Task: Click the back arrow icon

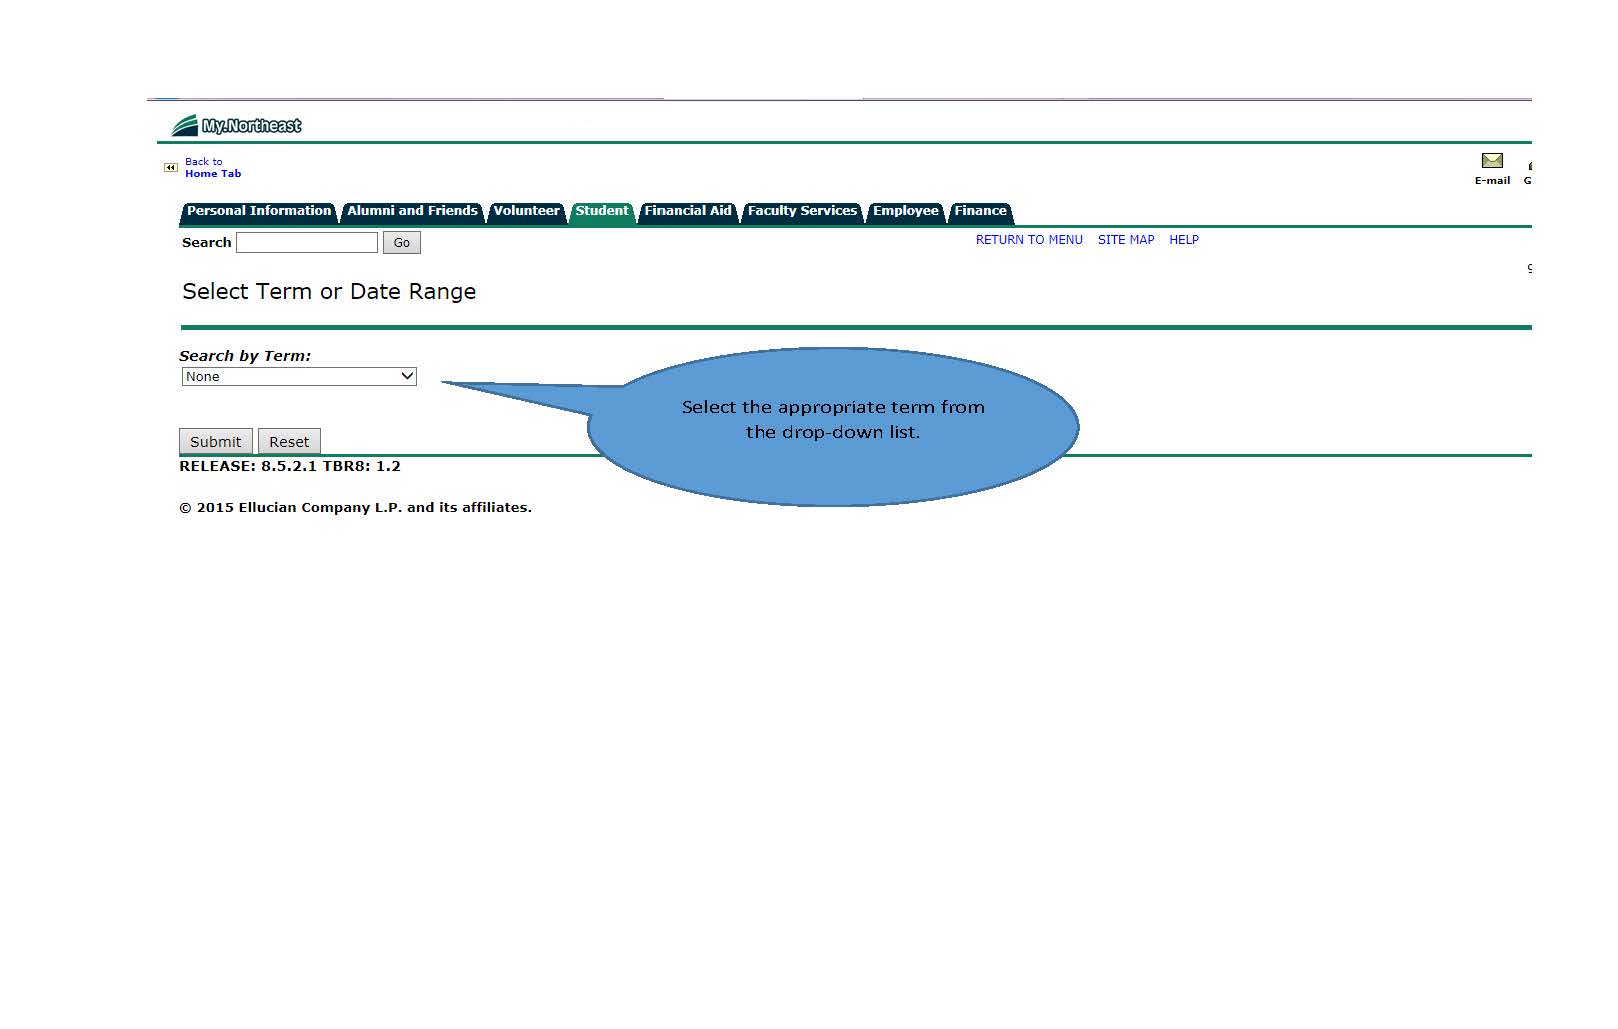Action: tap(170, 168)
